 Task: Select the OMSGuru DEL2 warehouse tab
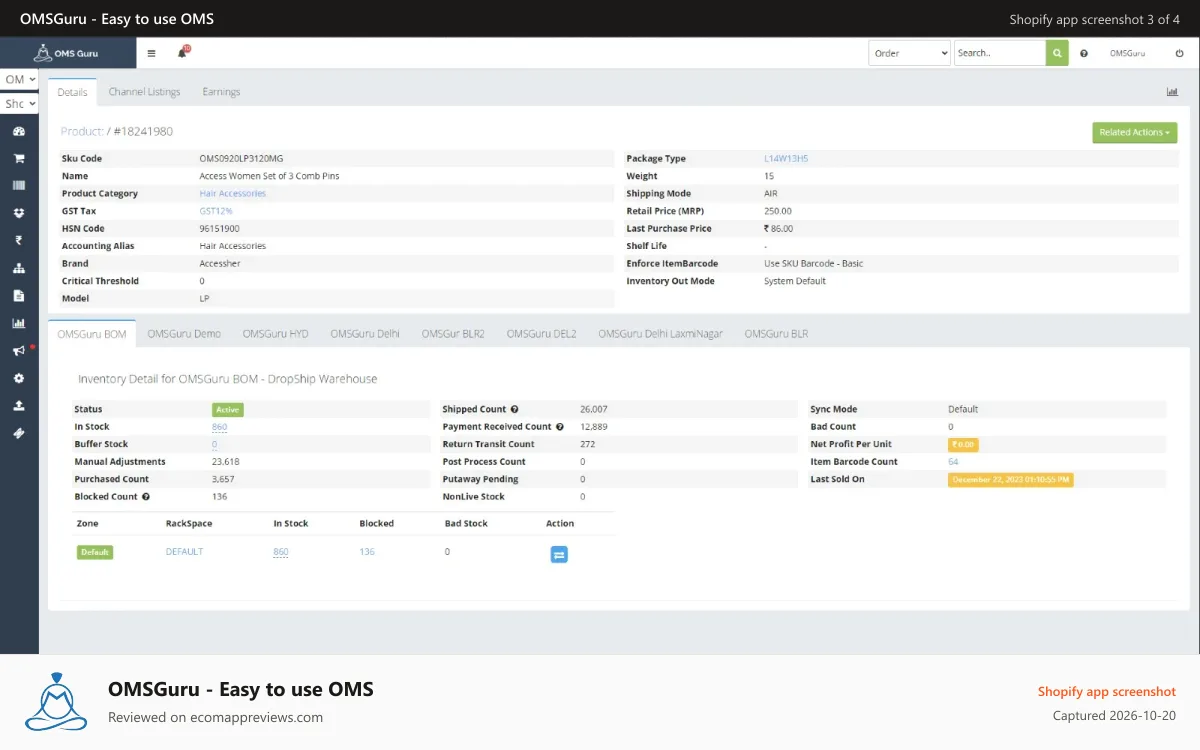pos(542,334)
